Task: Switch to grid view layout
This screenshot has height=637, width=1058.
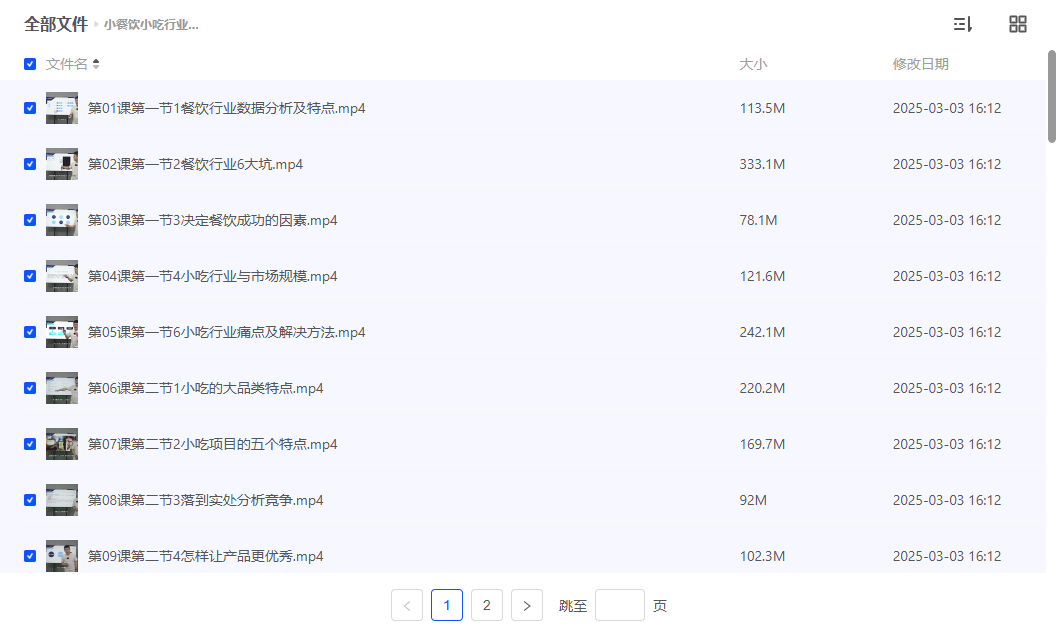Action: click(x=1017, y=24)
